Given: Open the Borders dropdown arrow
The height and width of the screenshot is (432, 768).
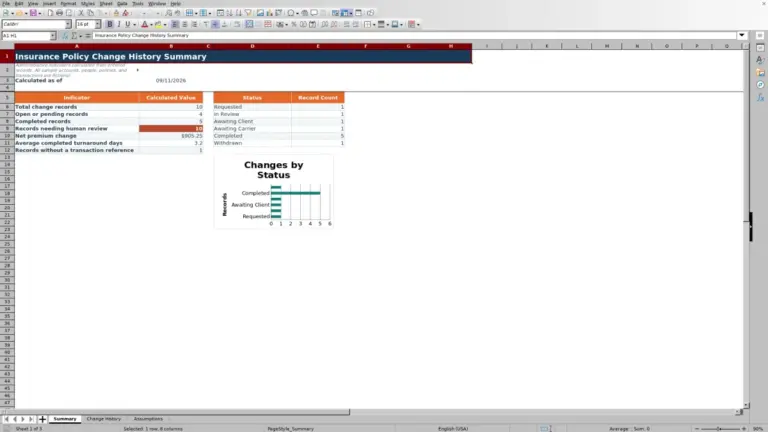Looking at the screenshot, I should click(x=374, y=24).
